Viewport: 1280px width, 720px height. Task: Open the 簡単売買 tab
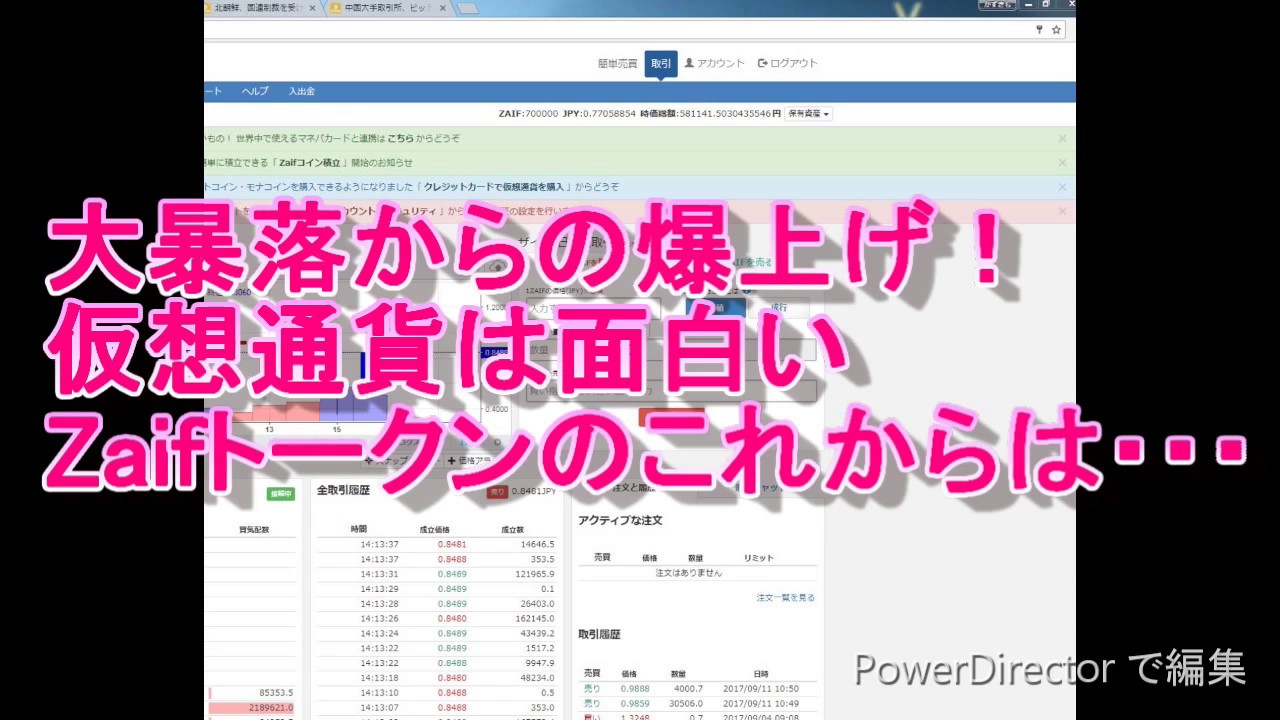617,63
